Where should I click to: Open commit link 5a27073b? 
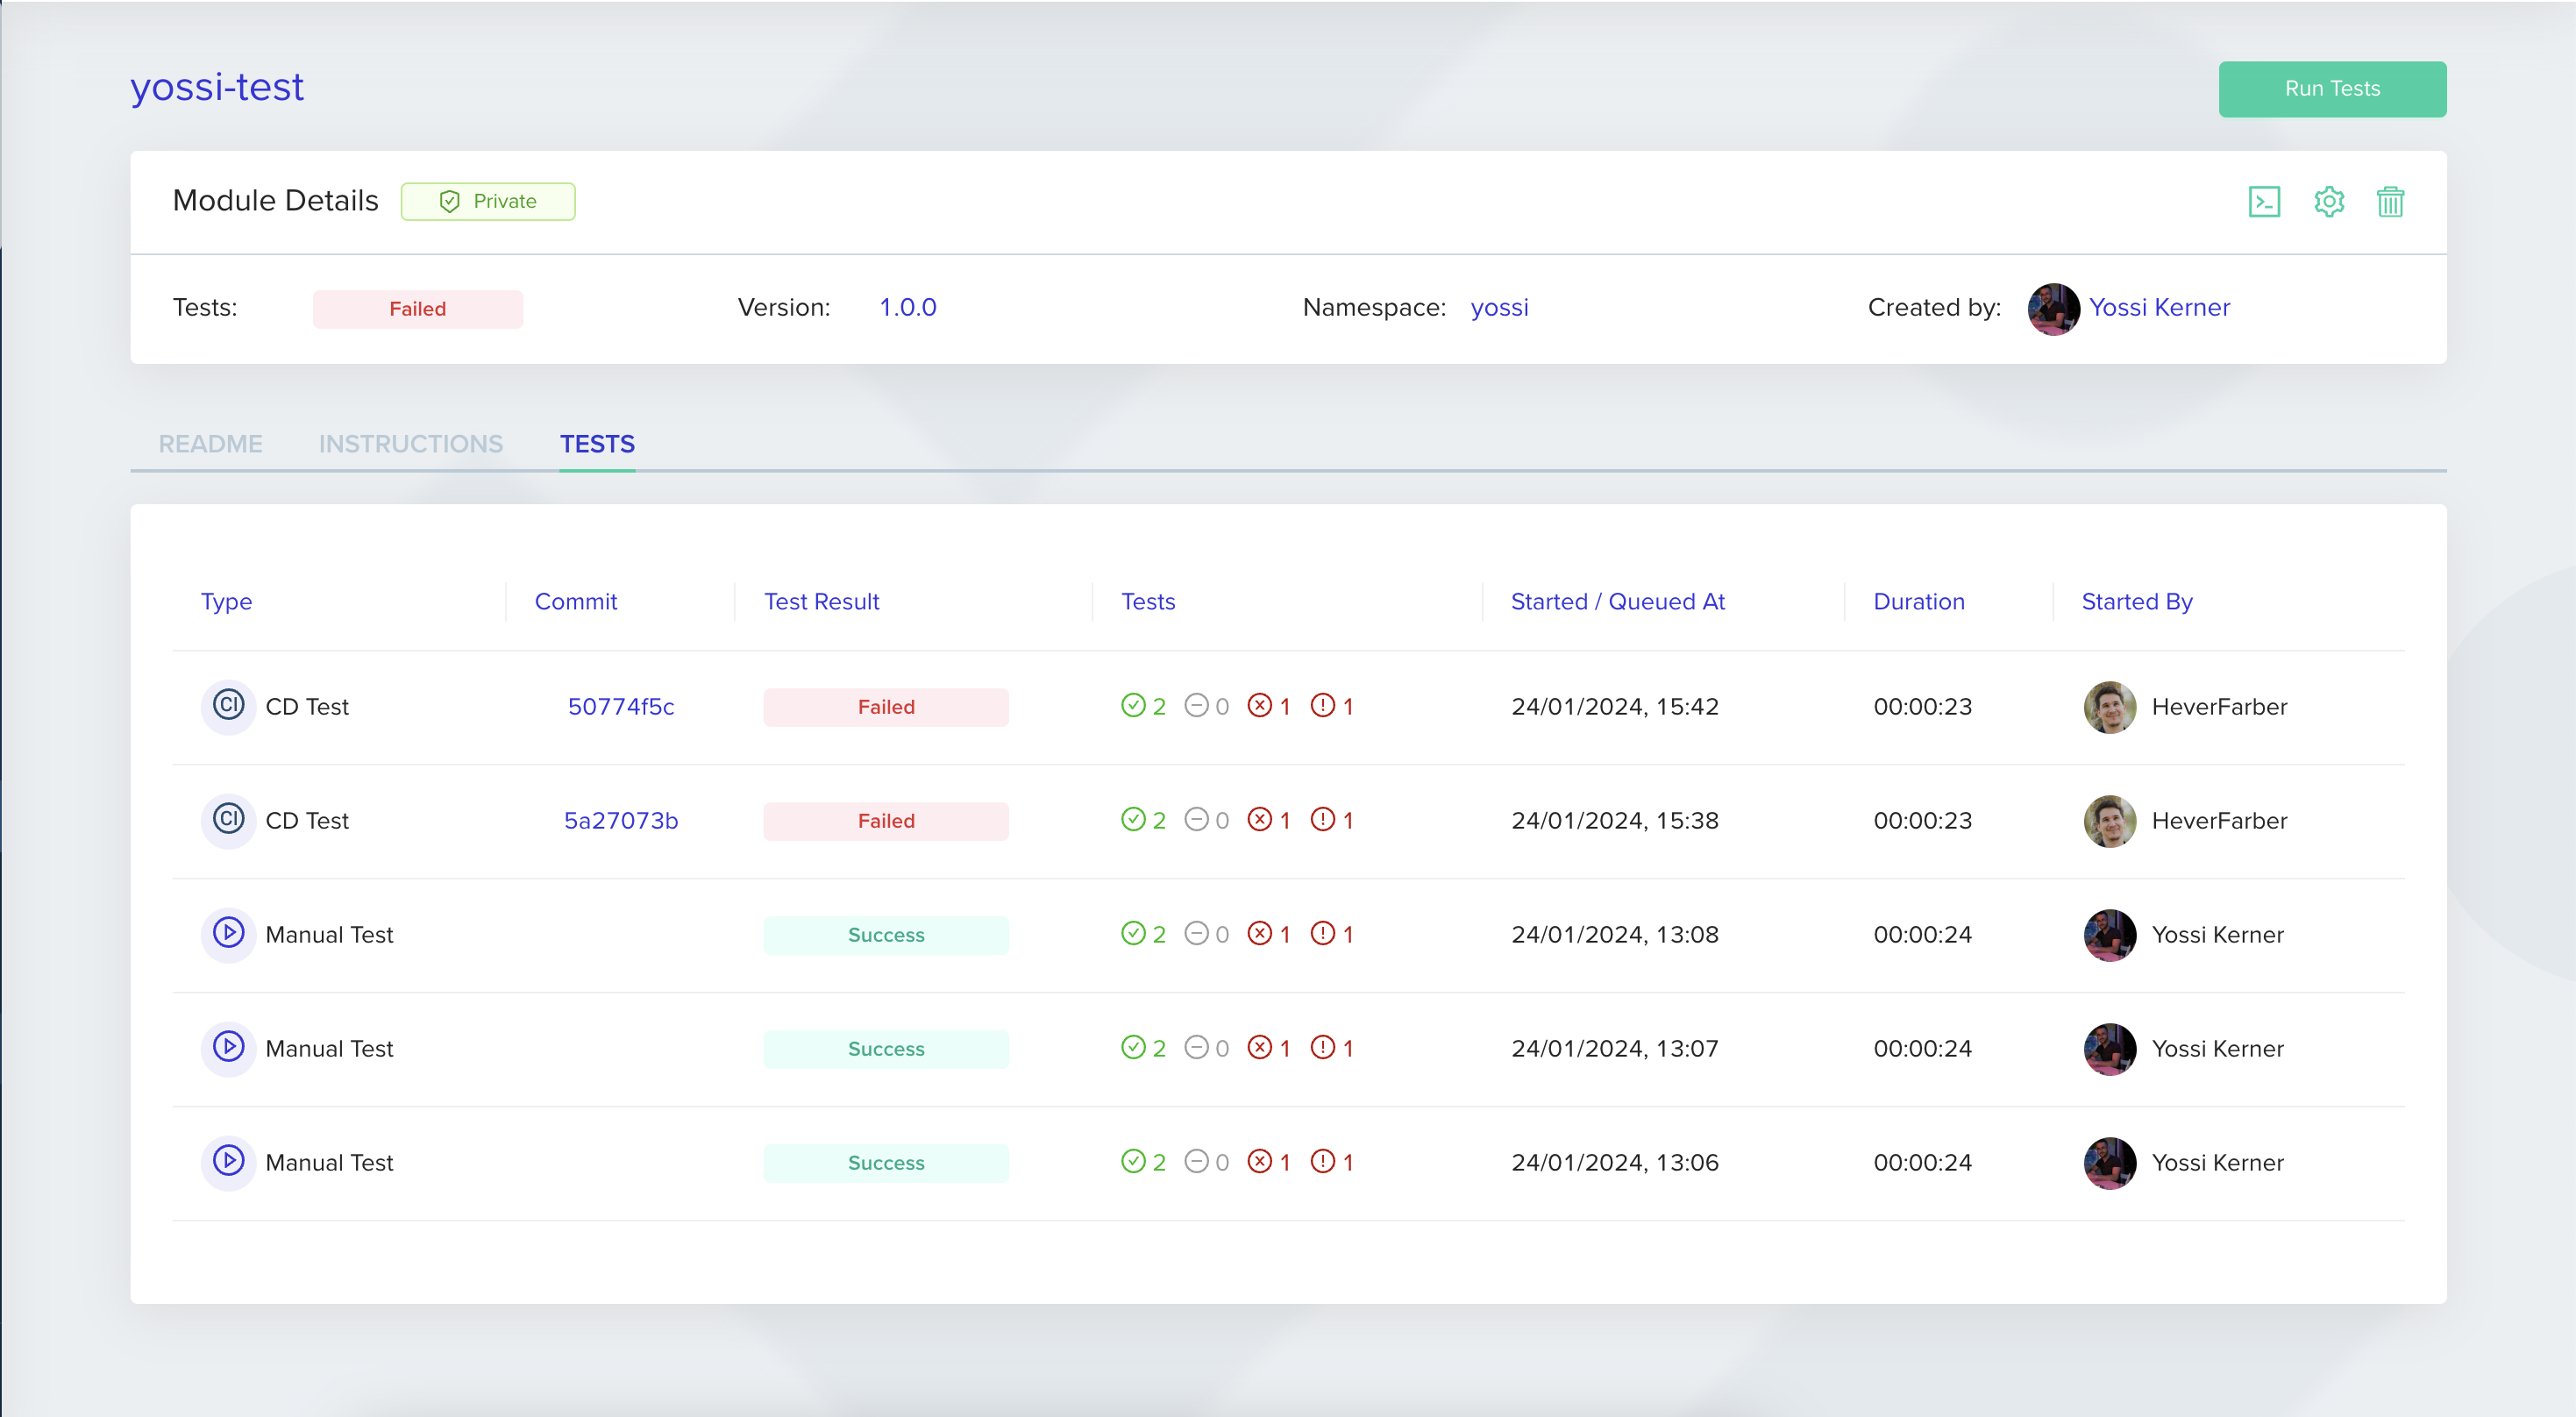620,820
